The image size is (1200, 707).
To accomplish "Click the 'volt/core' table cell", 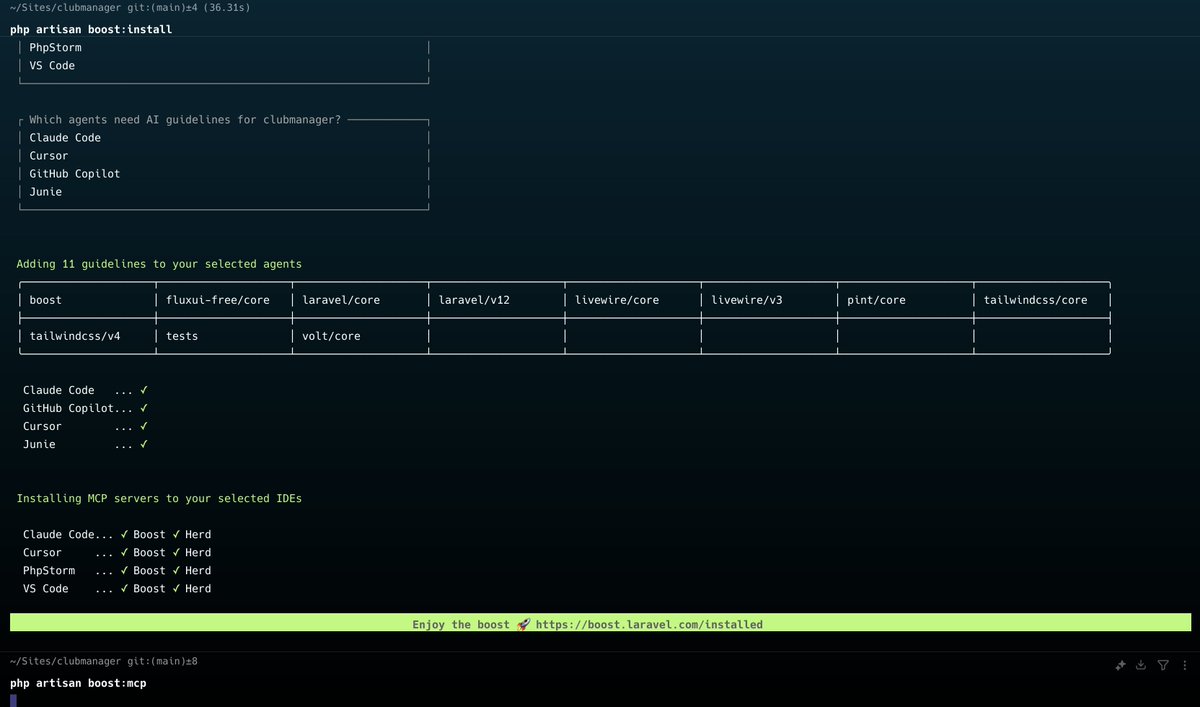I will (x=359, y=336).
